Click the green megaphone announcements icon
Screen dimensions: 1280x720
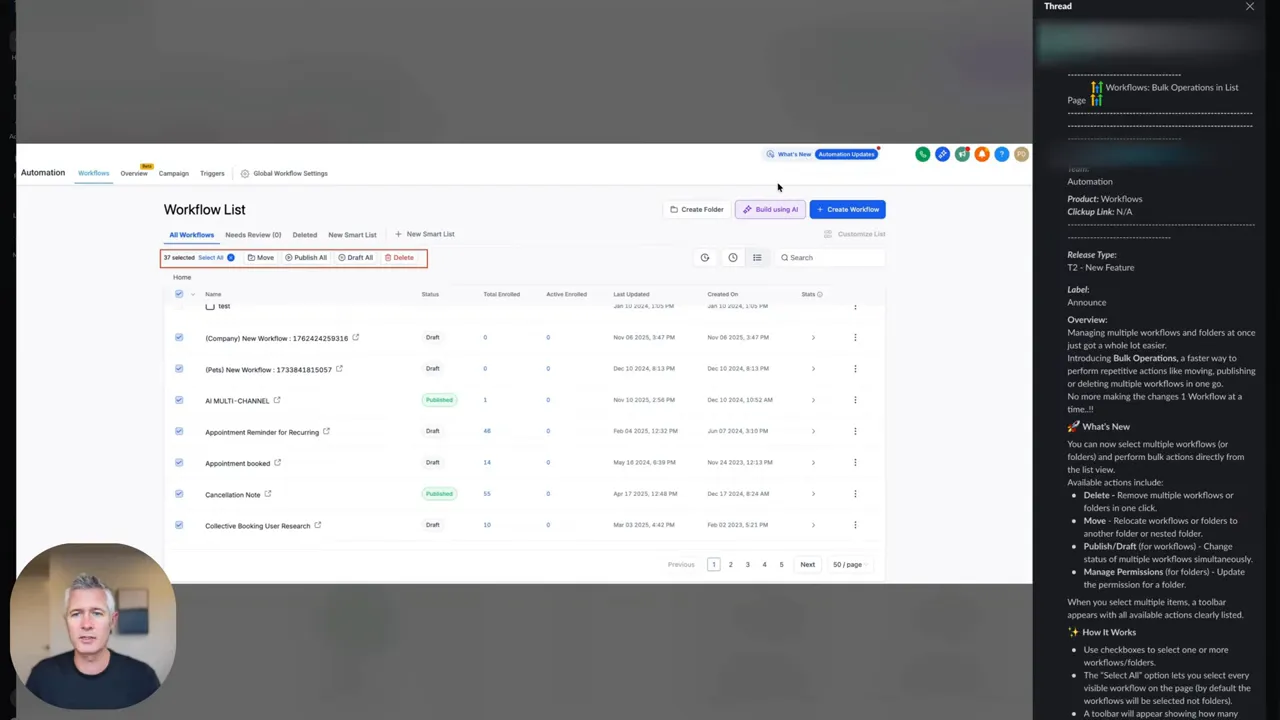[x=962, y=154]
